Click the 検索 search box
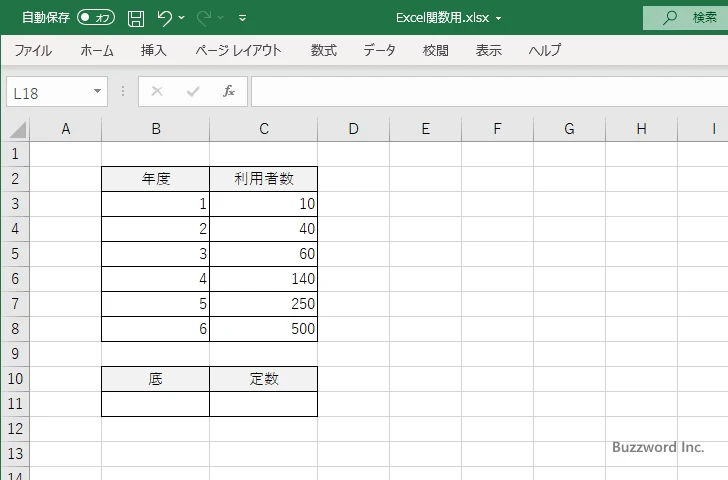This screenshot has height=480, width=728. click(685, 18)
